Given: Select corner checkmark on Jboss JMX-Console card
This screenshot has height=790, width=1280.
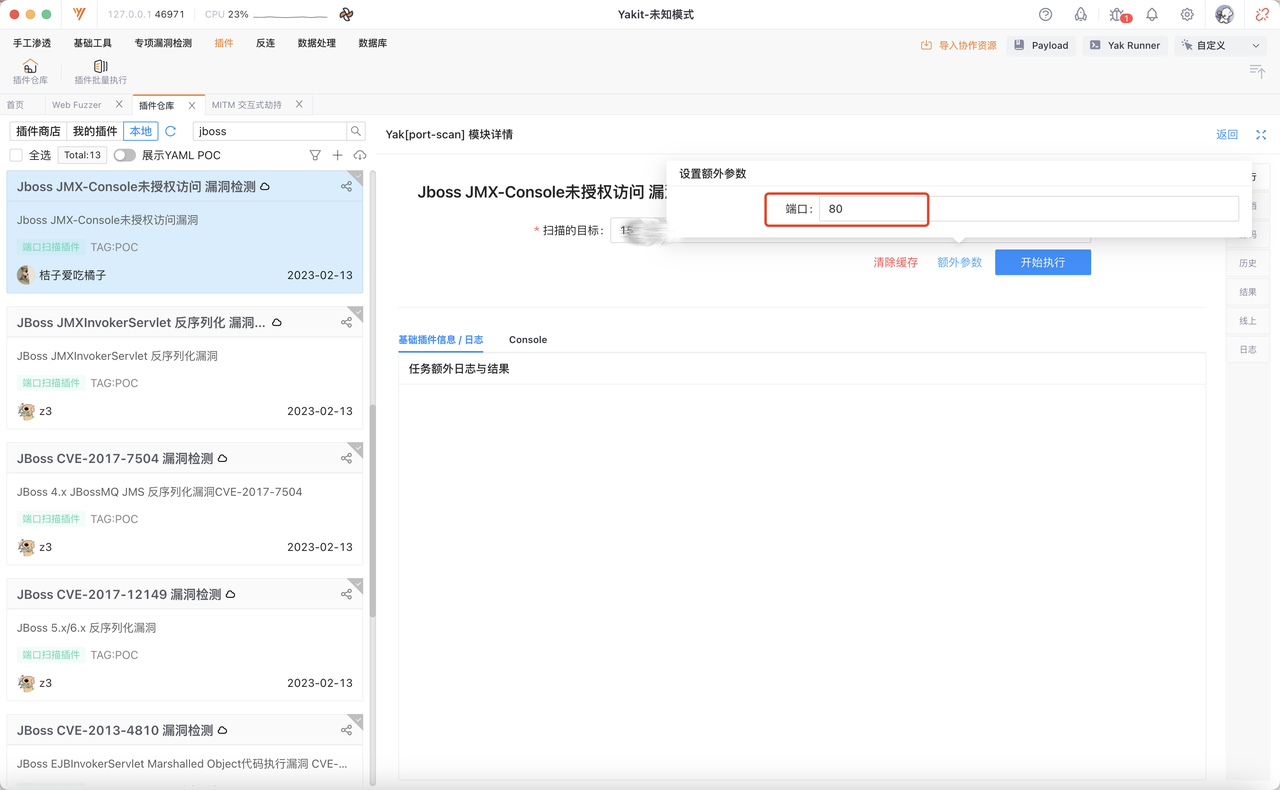Looking at the screenshot, I should 357,176.
